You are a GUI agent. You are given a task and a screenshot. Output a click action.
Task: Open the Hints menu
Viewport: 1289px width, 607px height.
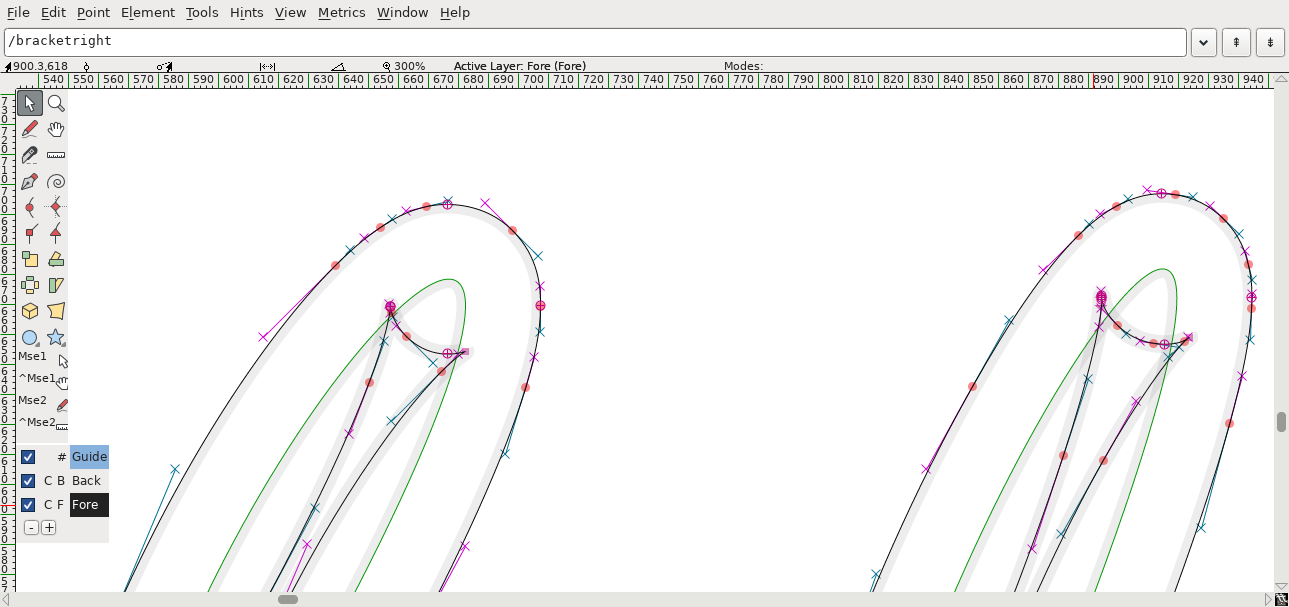coord(246,12)
